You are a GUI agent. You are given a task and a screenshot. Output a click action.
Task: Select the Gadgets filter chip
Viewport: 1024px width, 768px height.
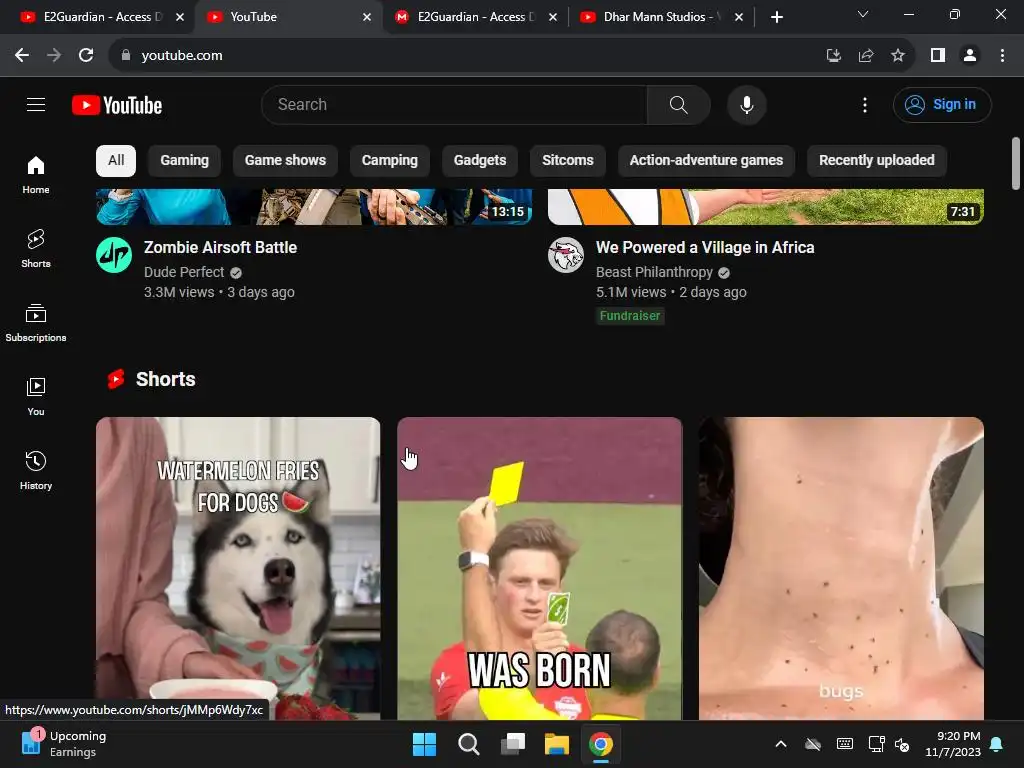(480, 161)
